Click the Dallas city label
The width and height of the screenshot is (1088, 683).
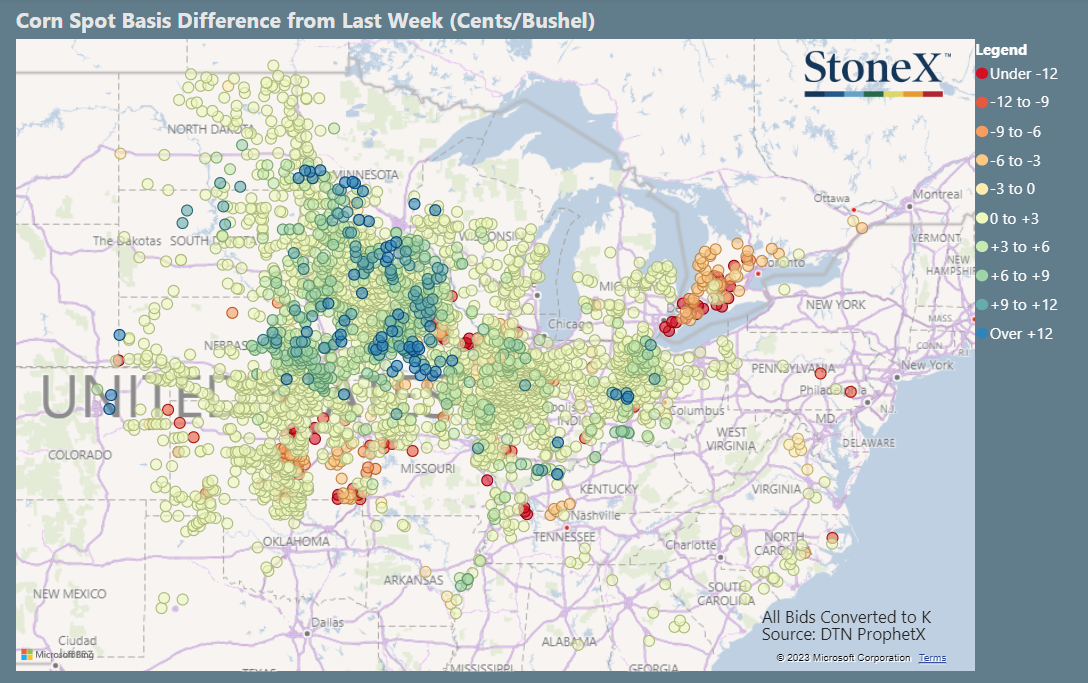click(x=327, y=623)
